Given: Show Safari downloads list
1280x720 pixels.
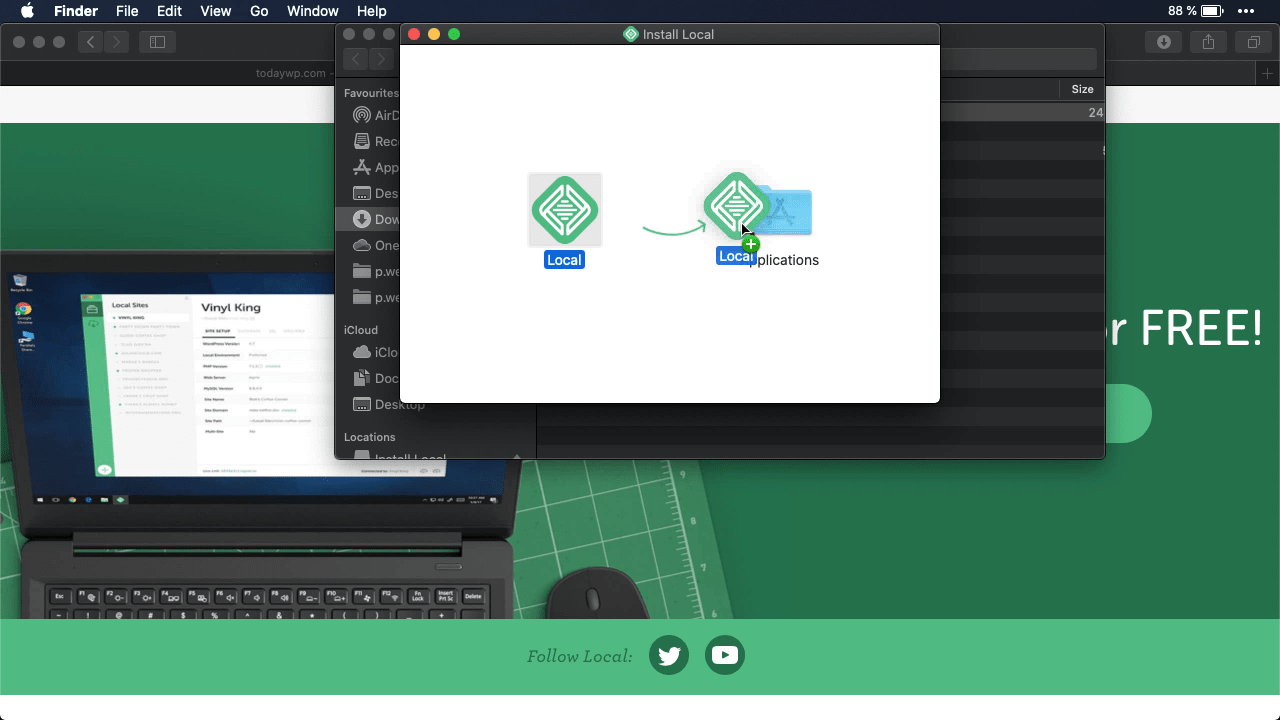Looking at the screenshot, I should click(1164, 42).
